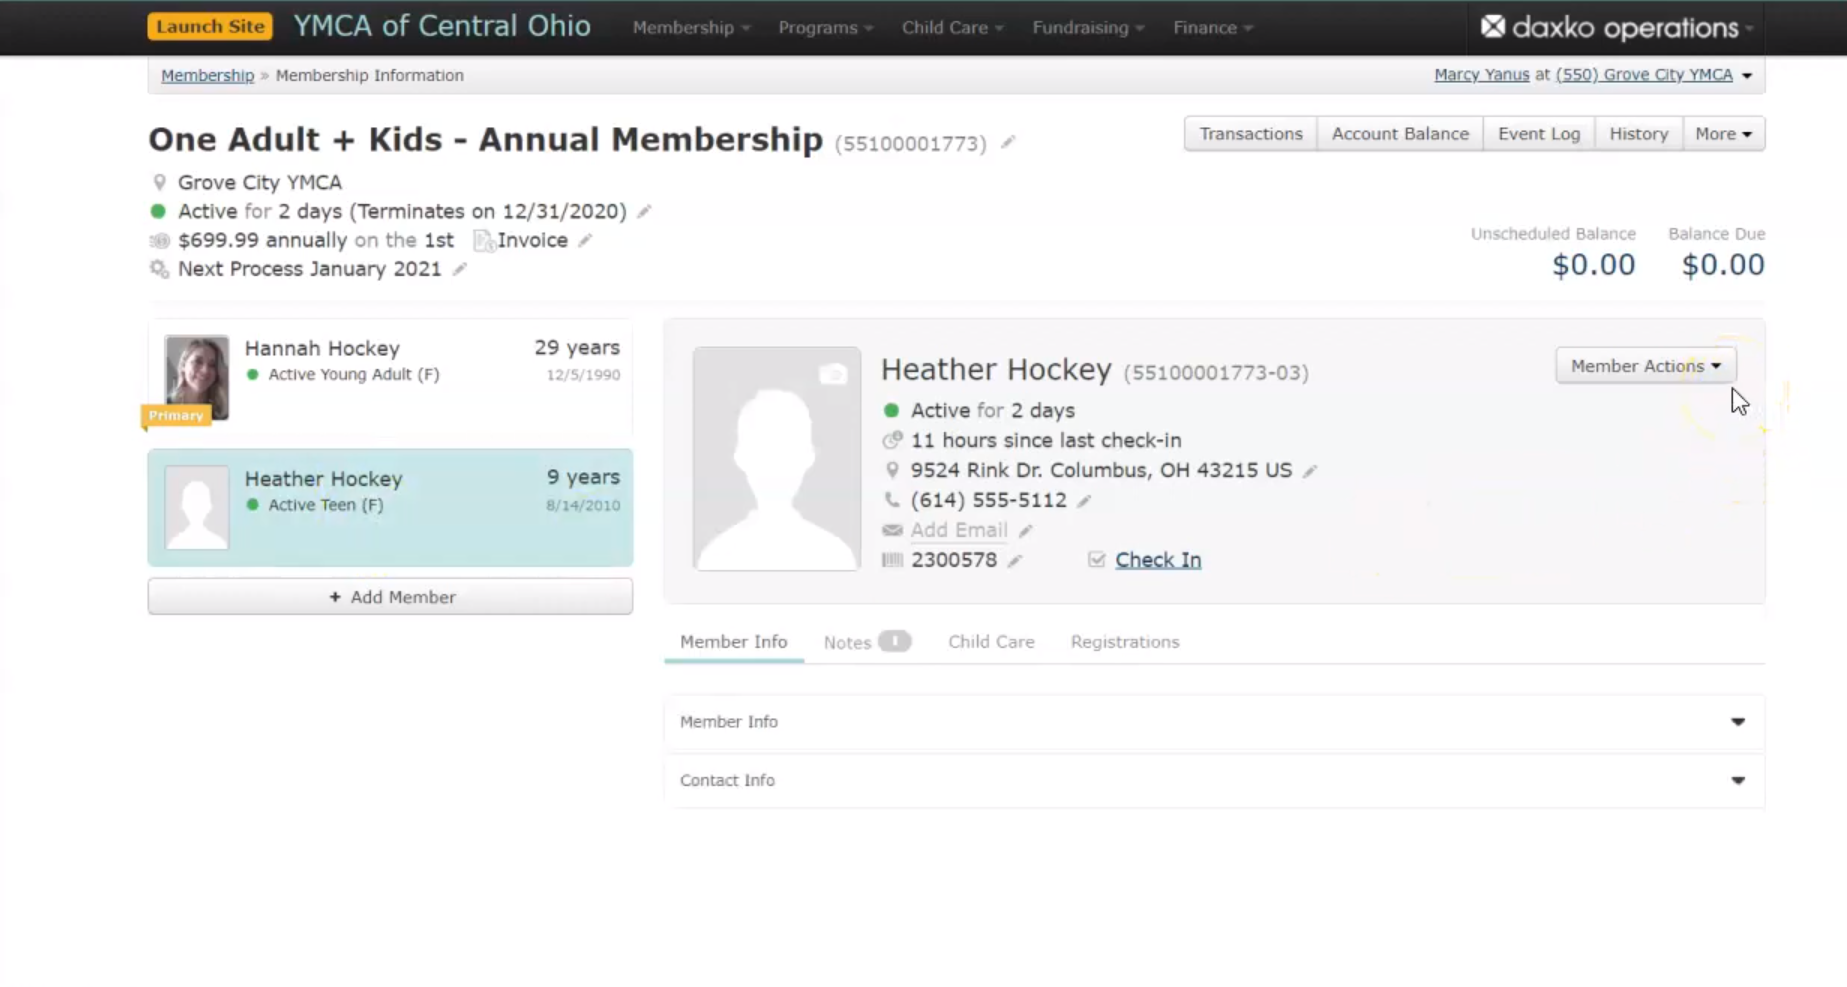
Task: Click Heather's large profile photo placeholder
Action: 777,459
